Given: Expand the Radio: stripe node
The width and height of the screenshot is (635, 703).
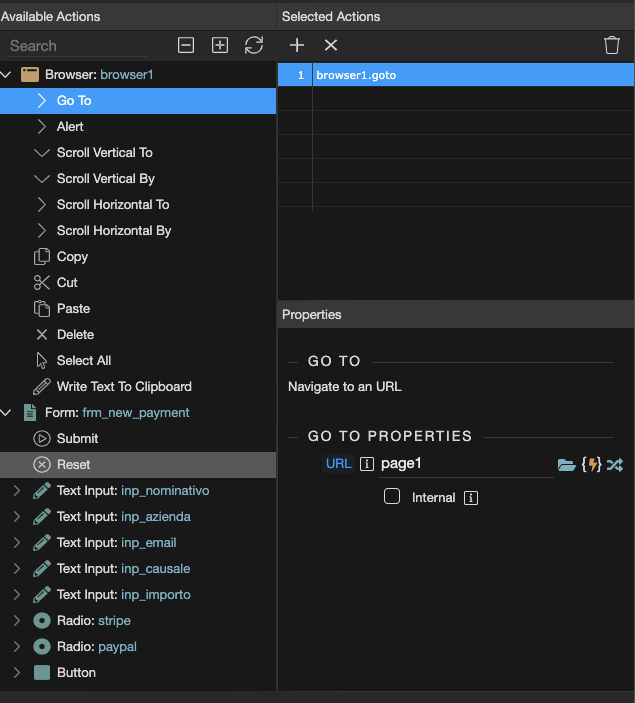Looking at the screenshot, I should coord(16,620).
